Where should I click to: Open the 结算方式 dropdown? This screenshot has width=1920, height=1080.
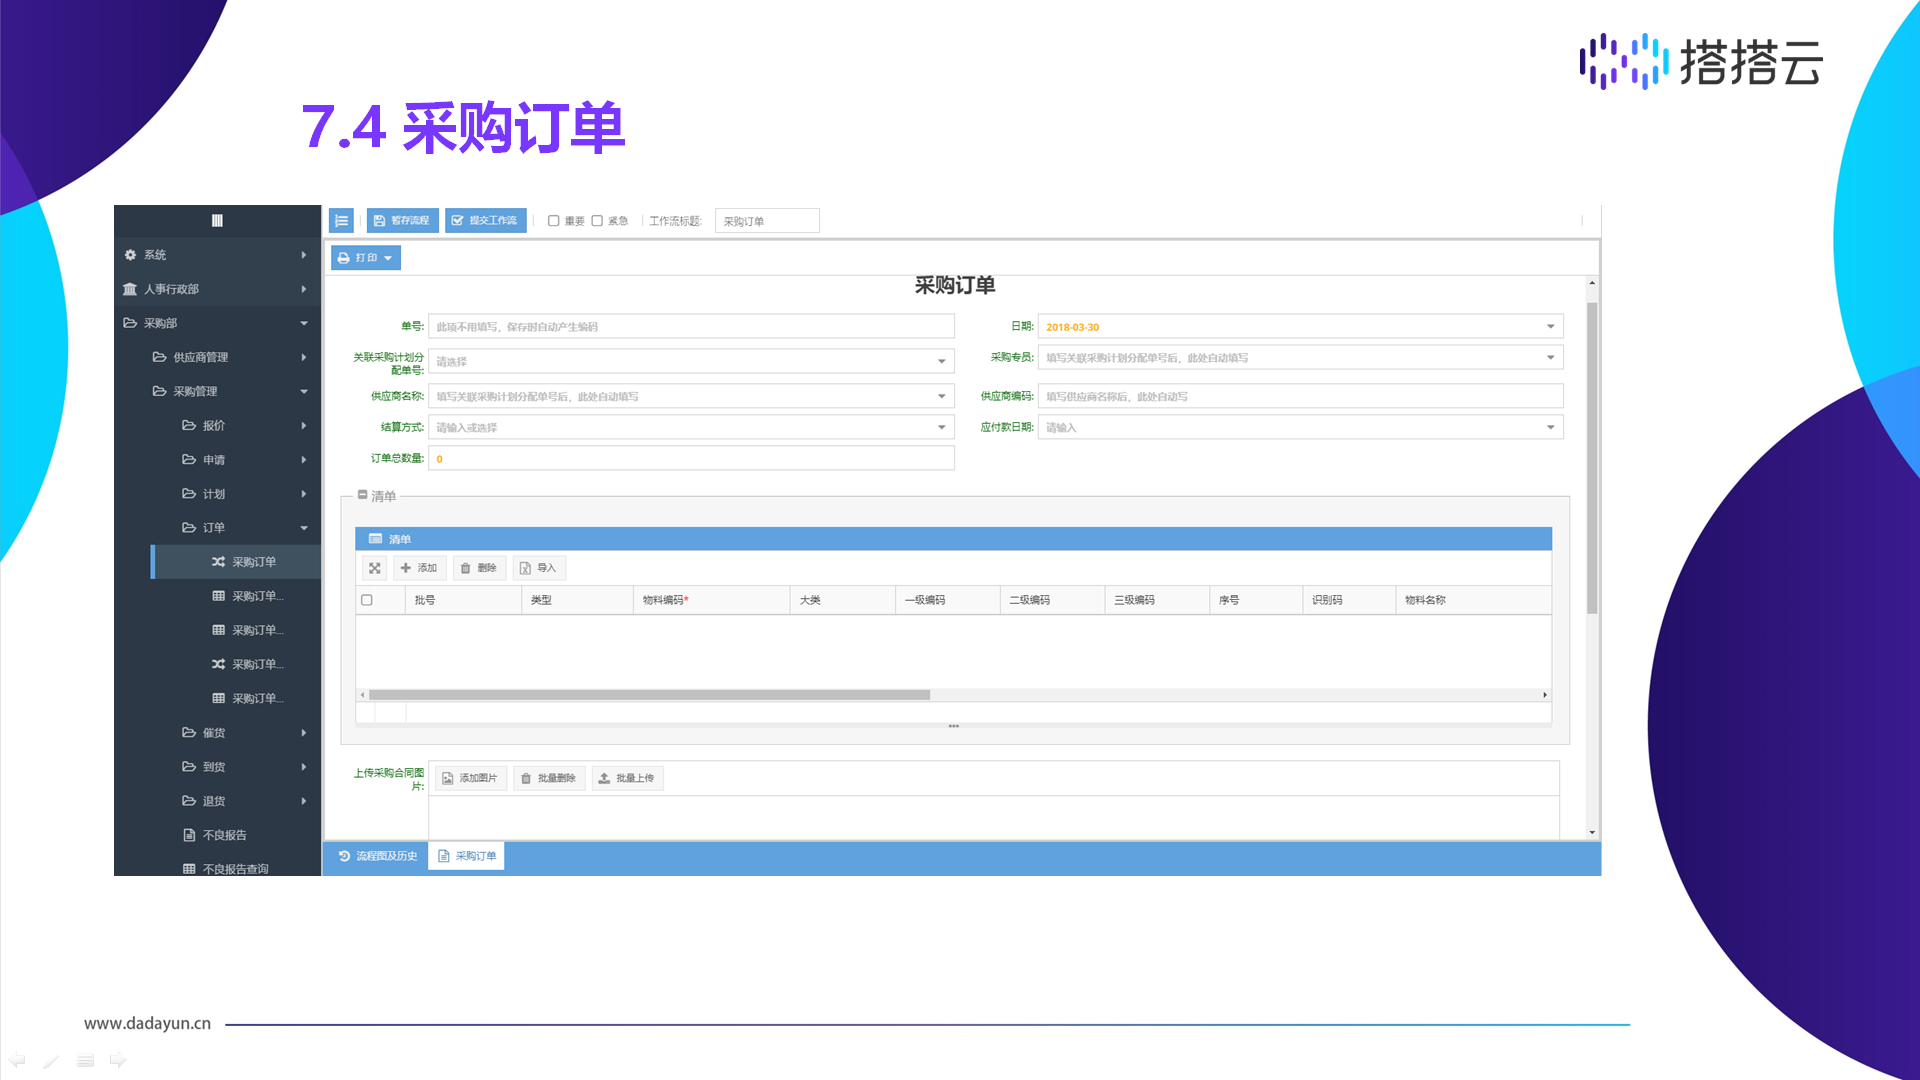point(941,428)
